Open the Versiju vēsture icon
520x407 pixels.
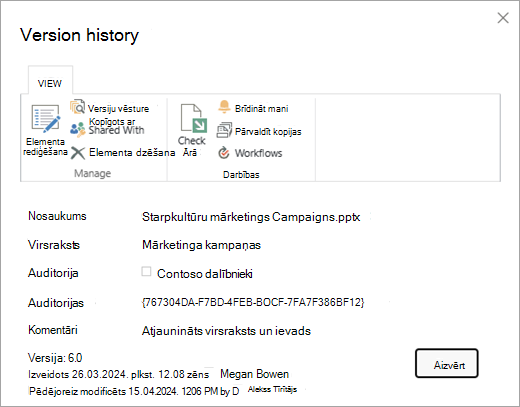77,107
